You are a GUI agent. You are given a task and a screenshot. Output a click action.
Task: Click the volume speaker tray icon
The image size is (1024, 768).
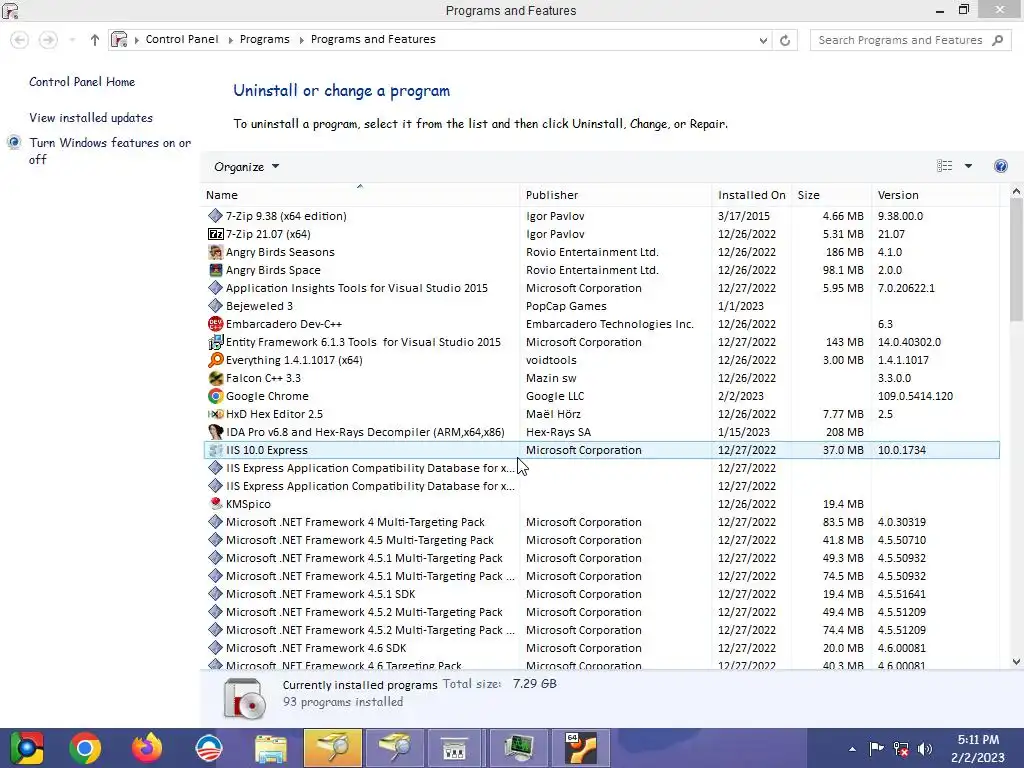pos(925,749)
